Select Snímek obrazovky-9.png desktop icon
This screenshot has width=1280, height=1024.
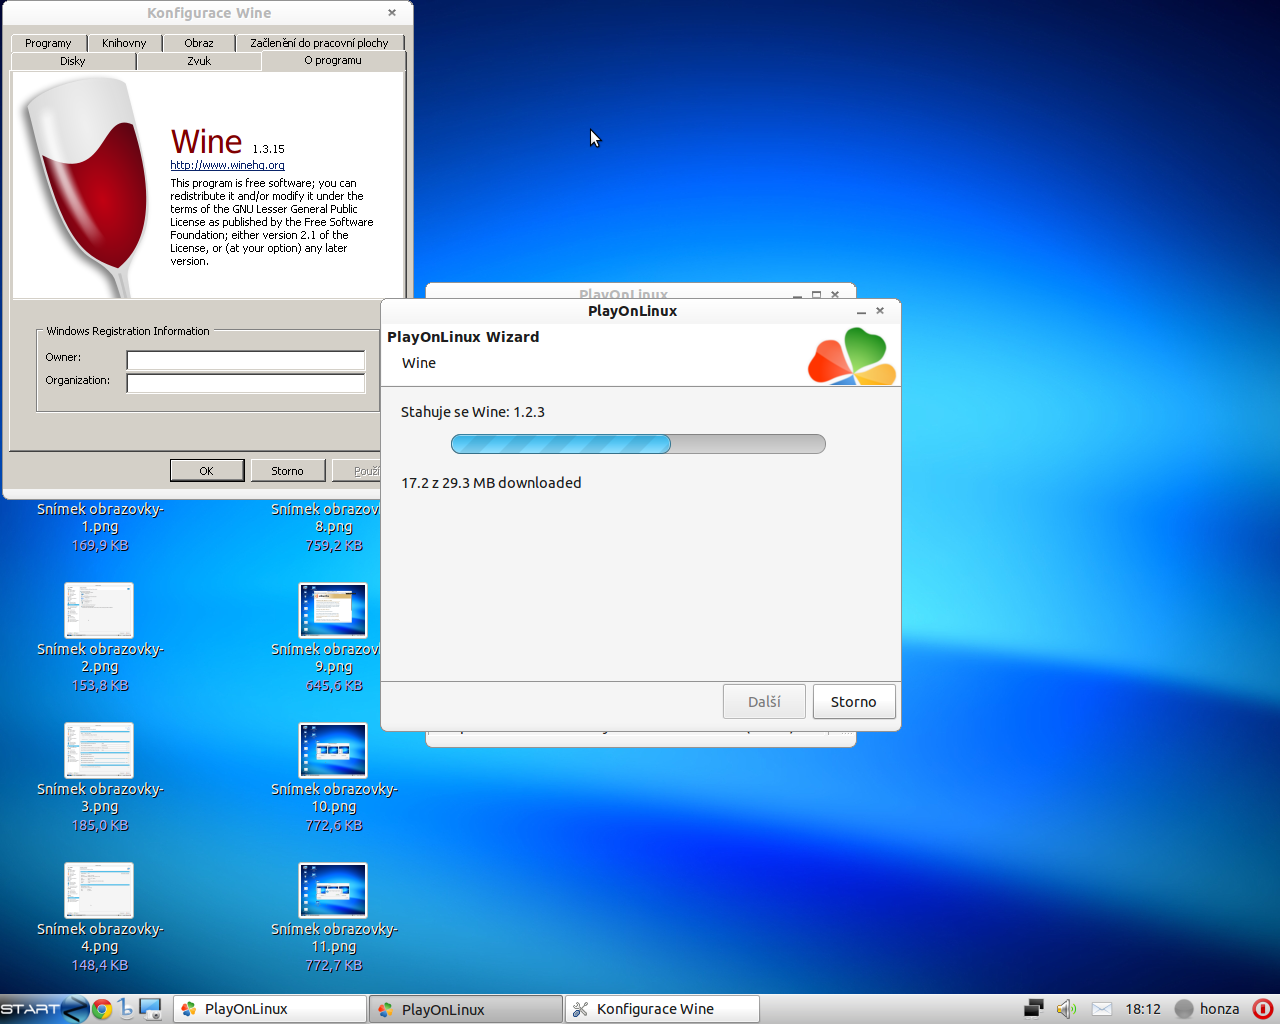333,610
